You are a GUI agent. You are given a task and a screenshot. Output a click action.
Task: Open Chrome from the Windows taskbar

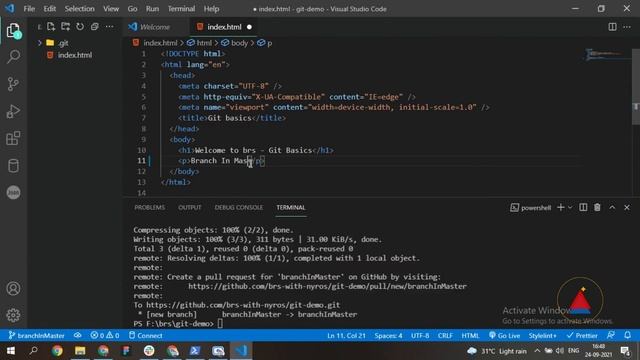click(x=57, y=351)
